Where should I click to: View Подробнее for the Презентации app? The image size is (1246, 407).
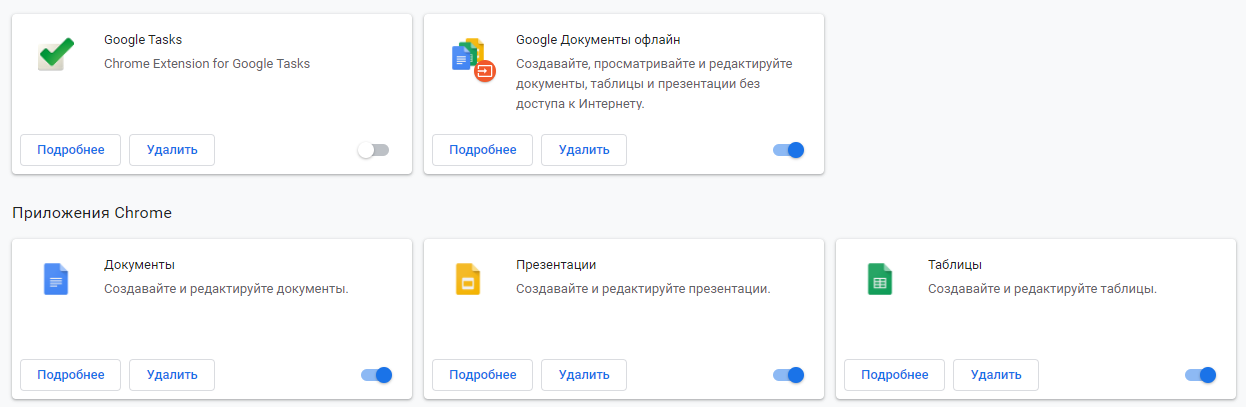tap(483, 375)
